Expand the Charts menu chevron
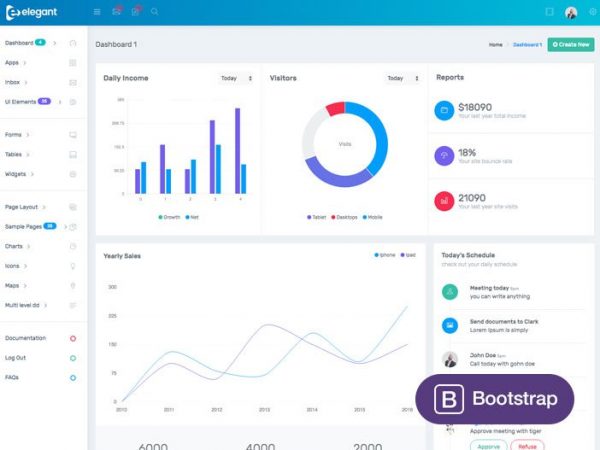Screen dimensions: 600x450 tap(29, 246)
